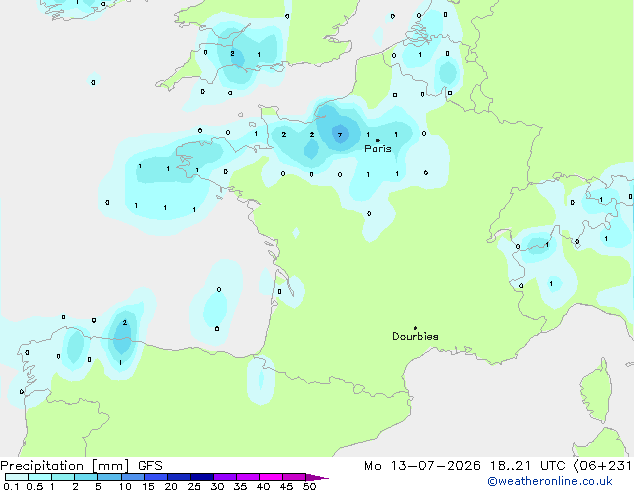The width and height of the screenshot is (634, 490).
Task: Click the 7 mm precipitation value west of Paris
Action: tap(340, 135)
